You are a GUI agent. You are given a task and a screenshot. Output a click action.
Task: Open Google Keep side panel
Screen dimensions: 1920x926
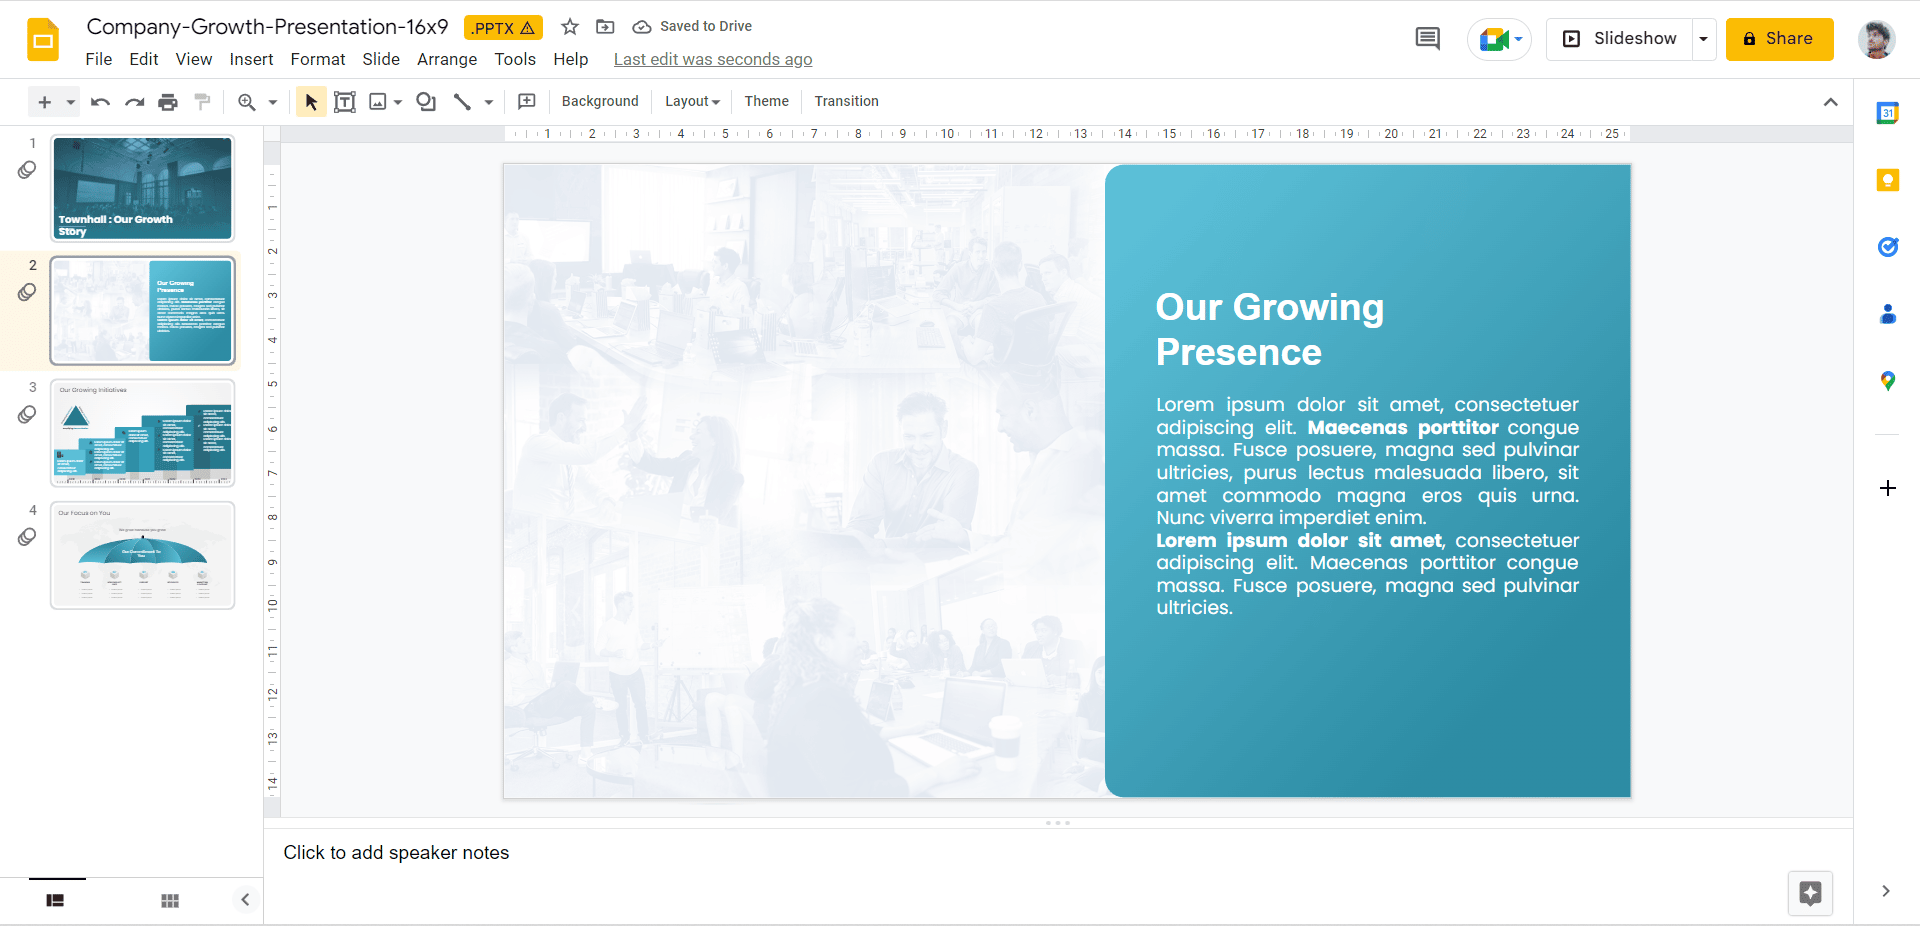pos(1888,180)
